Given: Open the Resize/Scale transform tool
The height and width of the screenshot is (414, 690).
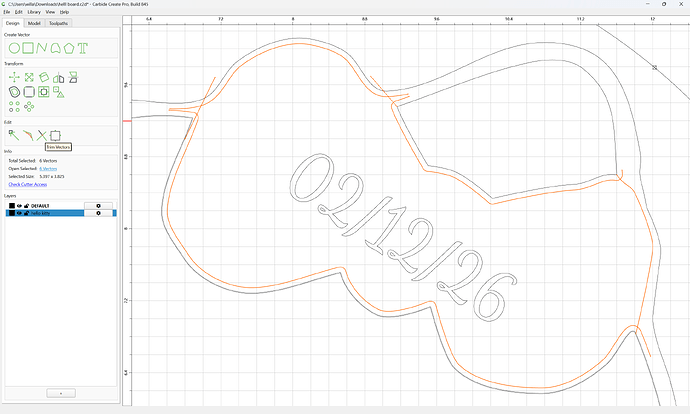Looking at the screenshot, I should tap(29, 77).
